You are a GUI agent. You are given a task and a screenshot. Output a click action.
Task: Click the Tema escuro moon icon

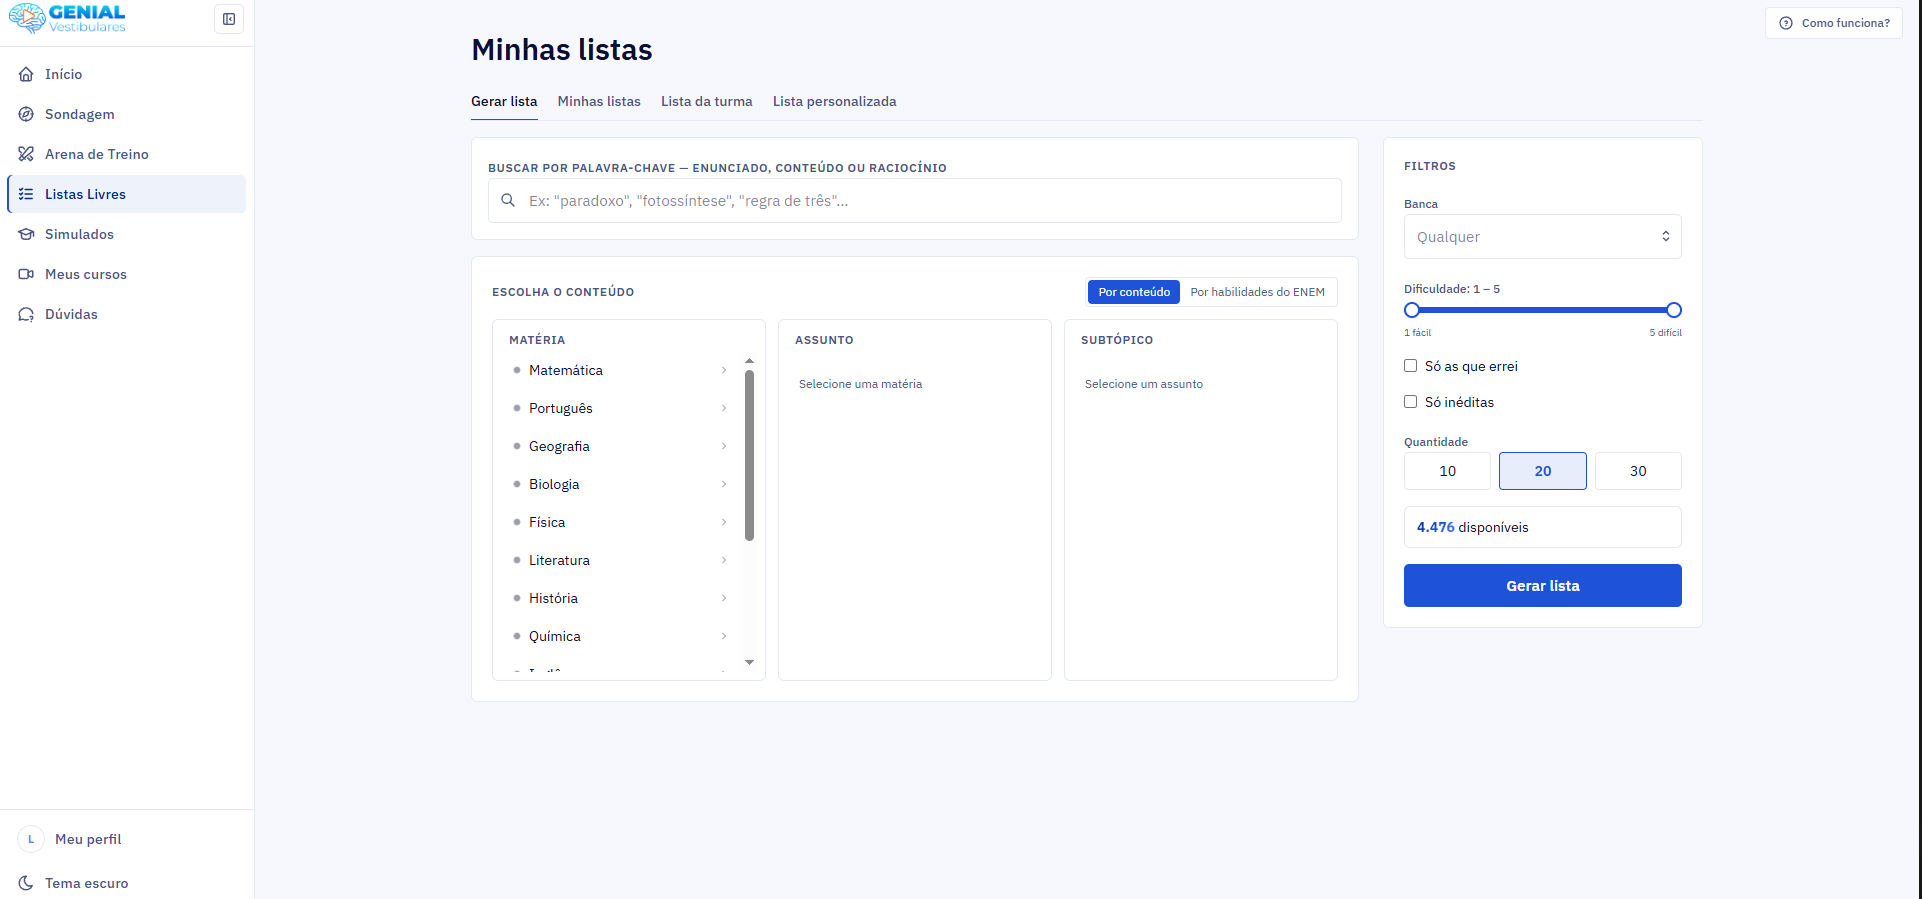(26, 883)
